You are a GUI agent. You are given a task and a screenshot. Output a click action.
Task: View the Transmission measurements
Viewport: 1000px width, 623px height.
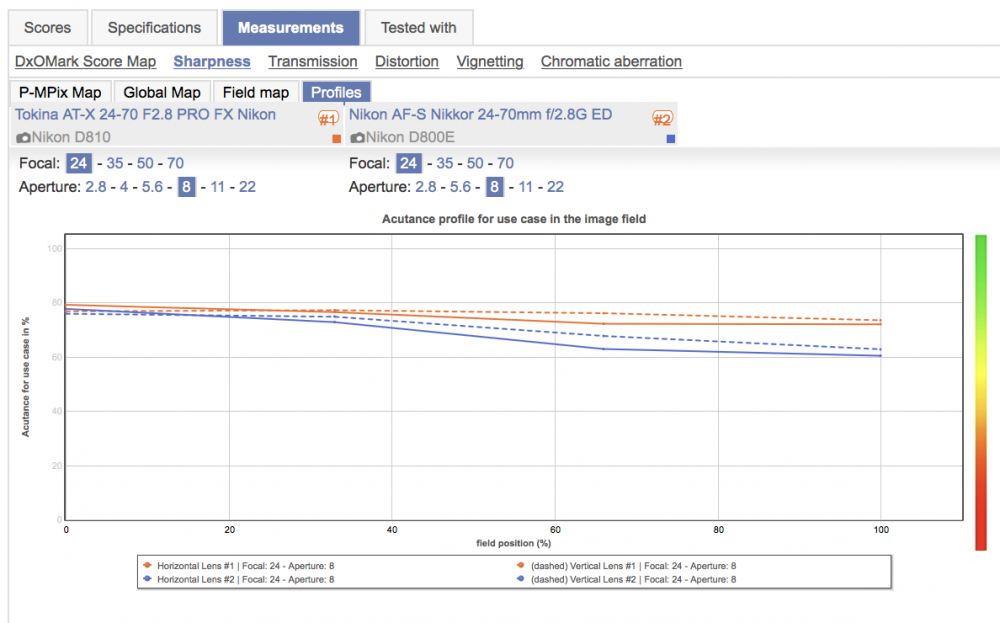[x=312, y=62]
